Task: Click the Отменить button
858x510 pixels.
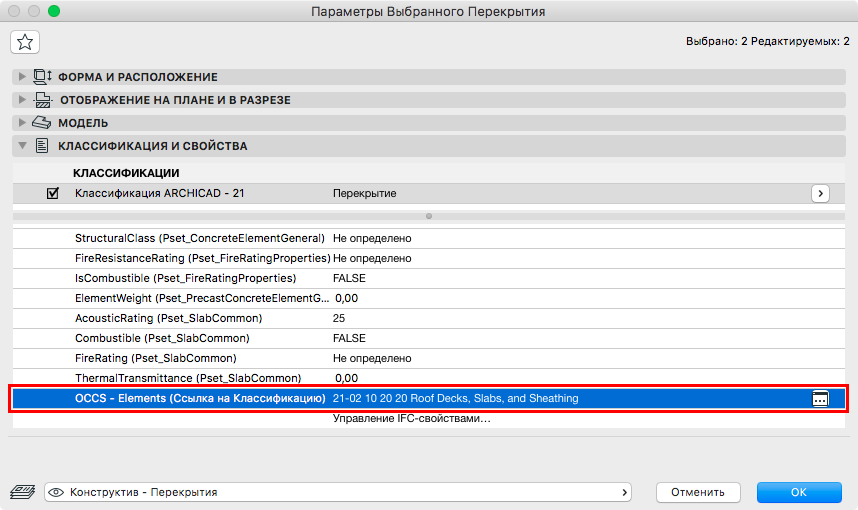Action: [x=698, y=492]
